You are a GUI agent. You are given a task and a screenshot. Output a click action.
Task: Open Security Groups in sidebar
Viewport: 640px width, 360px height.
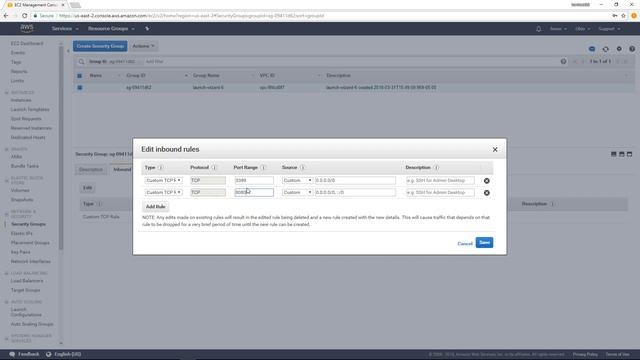pyautogui.click(x=28, y=224)
